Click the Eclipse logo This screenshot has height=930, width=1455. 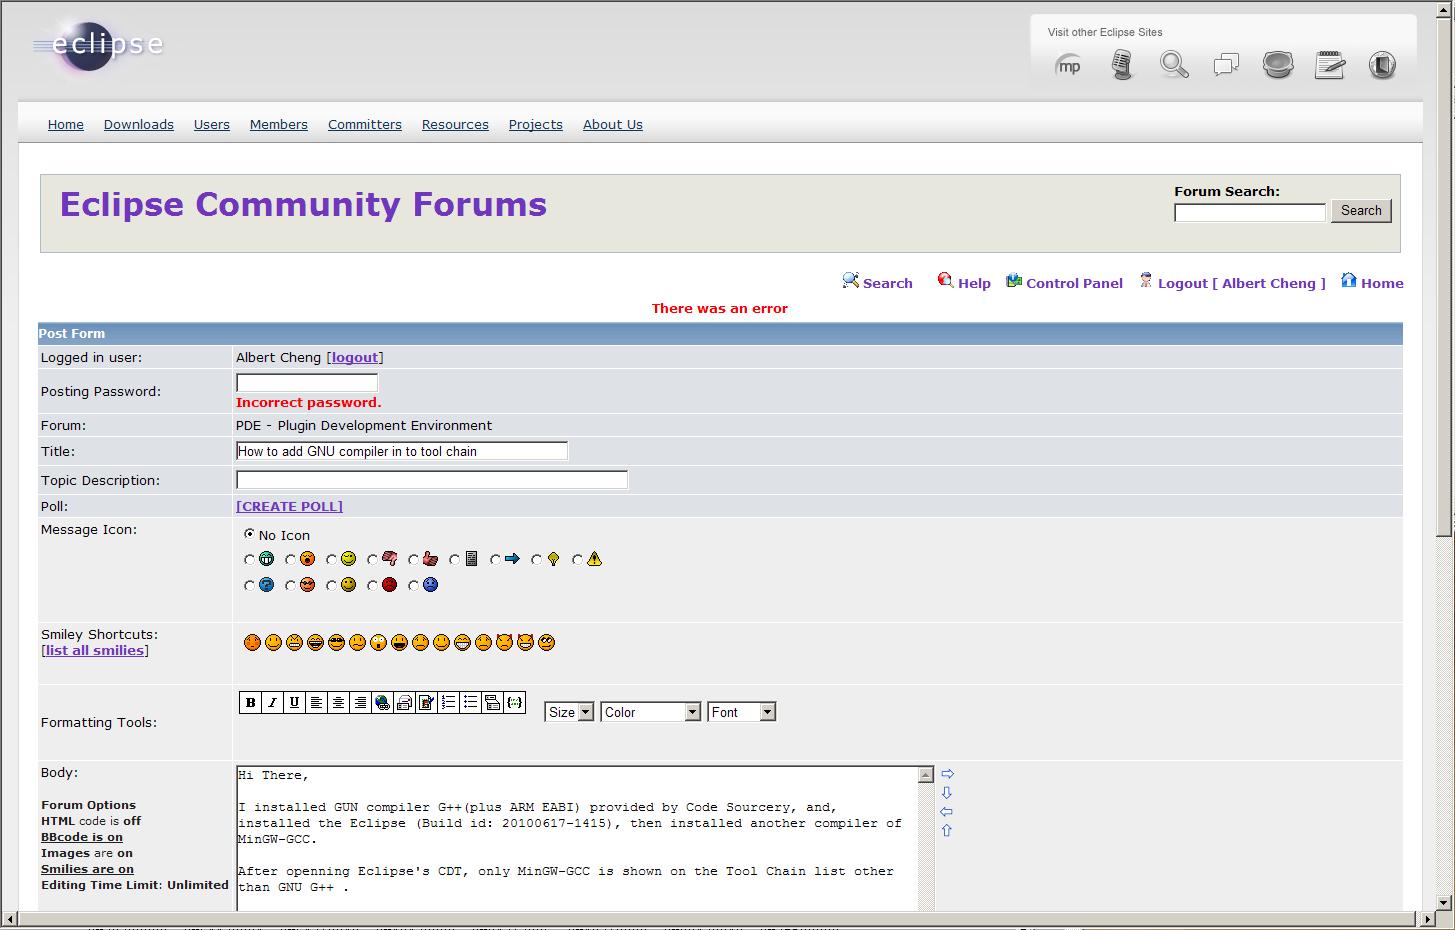tap(97, 46)
